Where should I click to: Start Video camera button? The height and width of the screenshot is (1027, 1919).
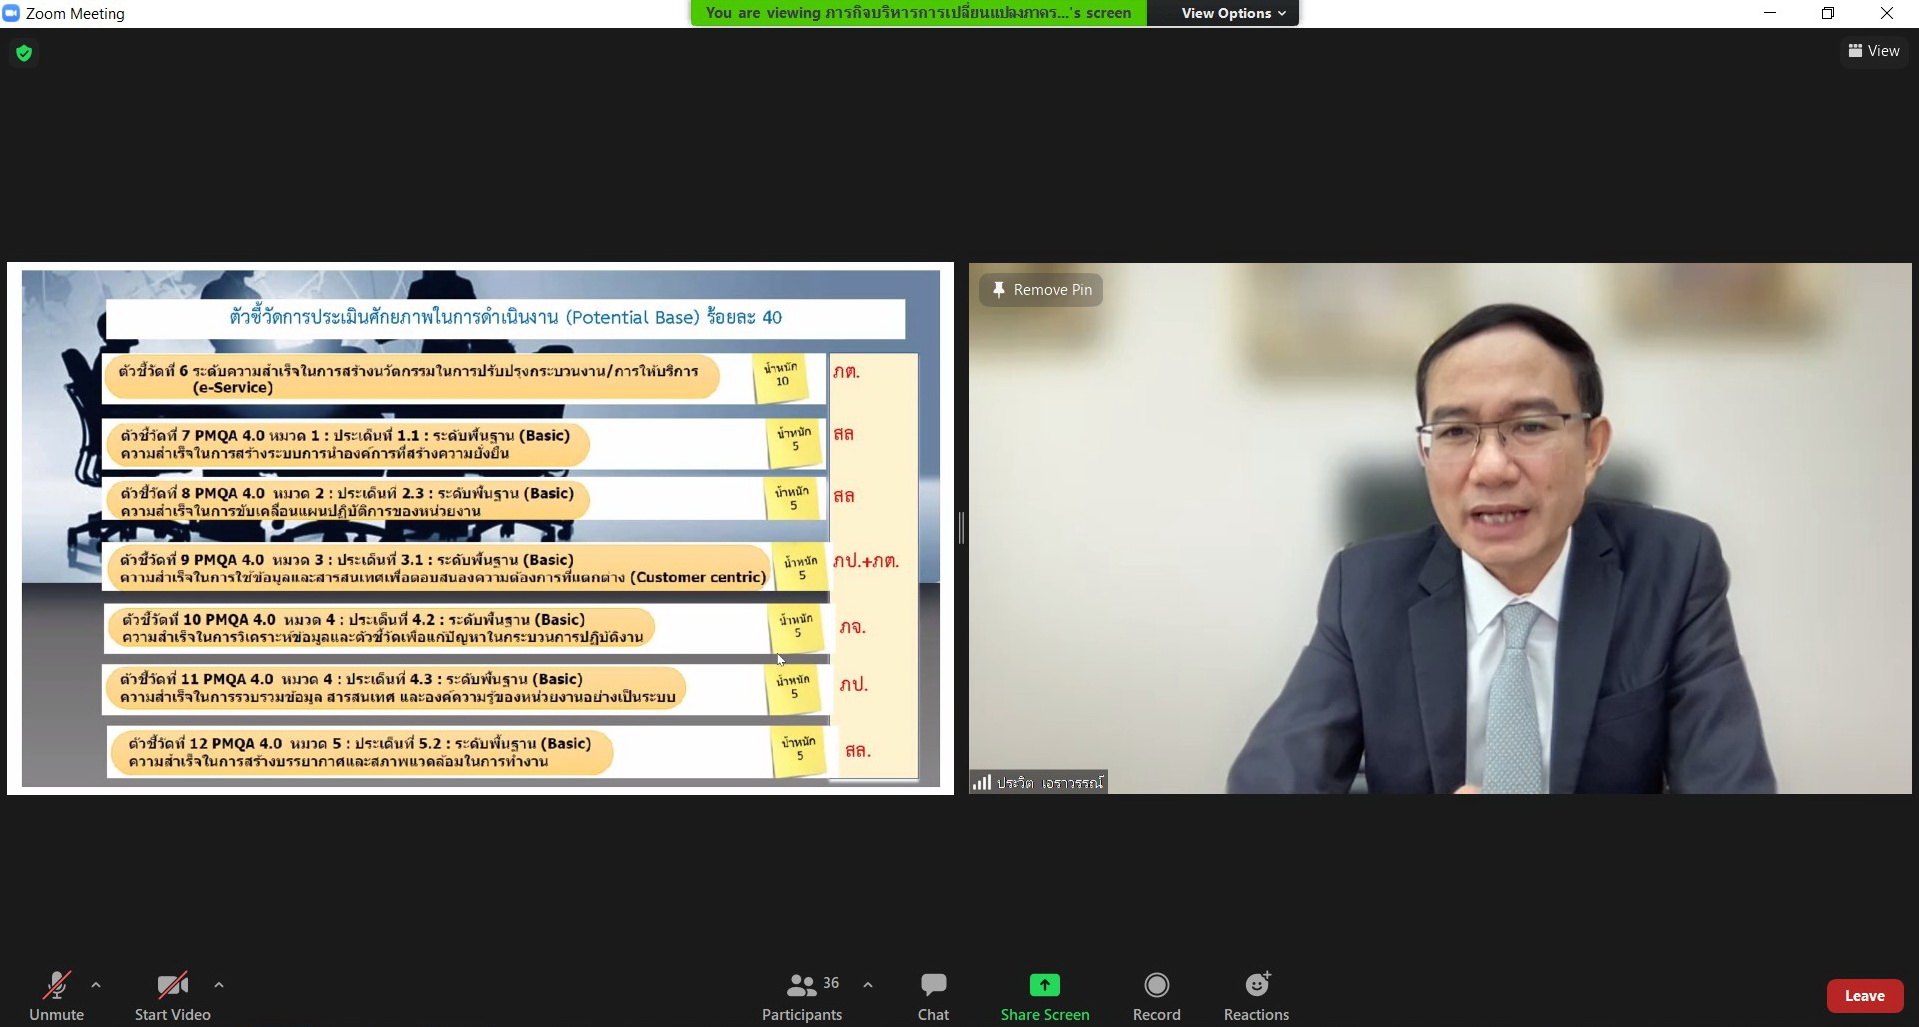pos(173,996)
